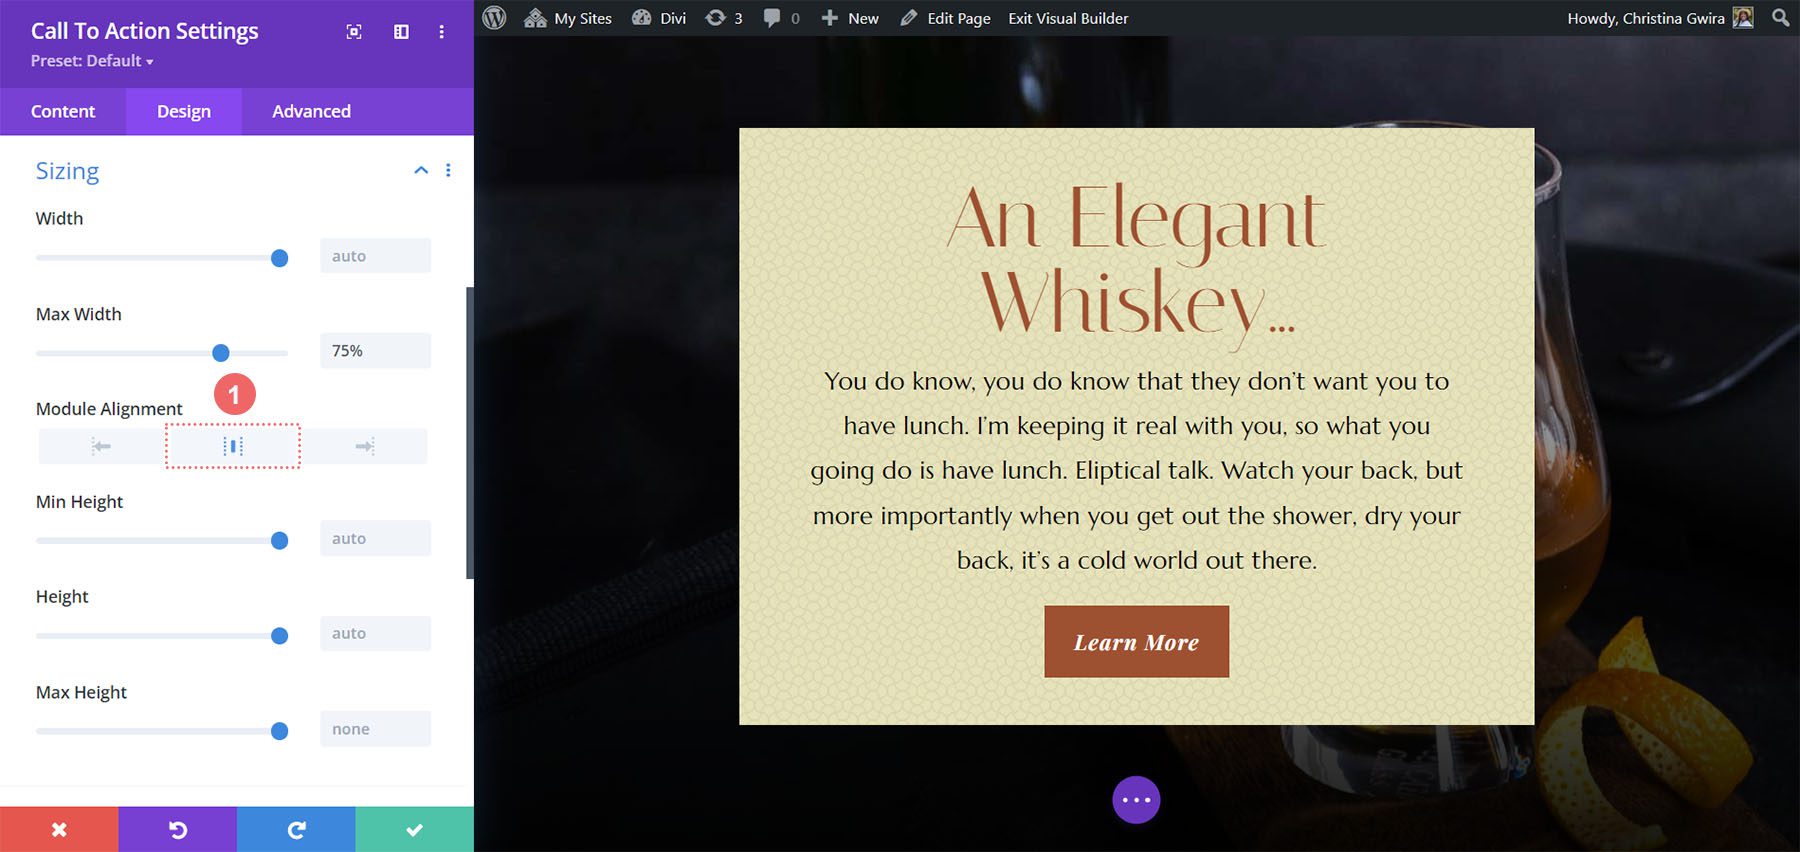Click Exit Visual Builder link
Viewport: 1800px width, 852px height.
(x=1068, y=18)
